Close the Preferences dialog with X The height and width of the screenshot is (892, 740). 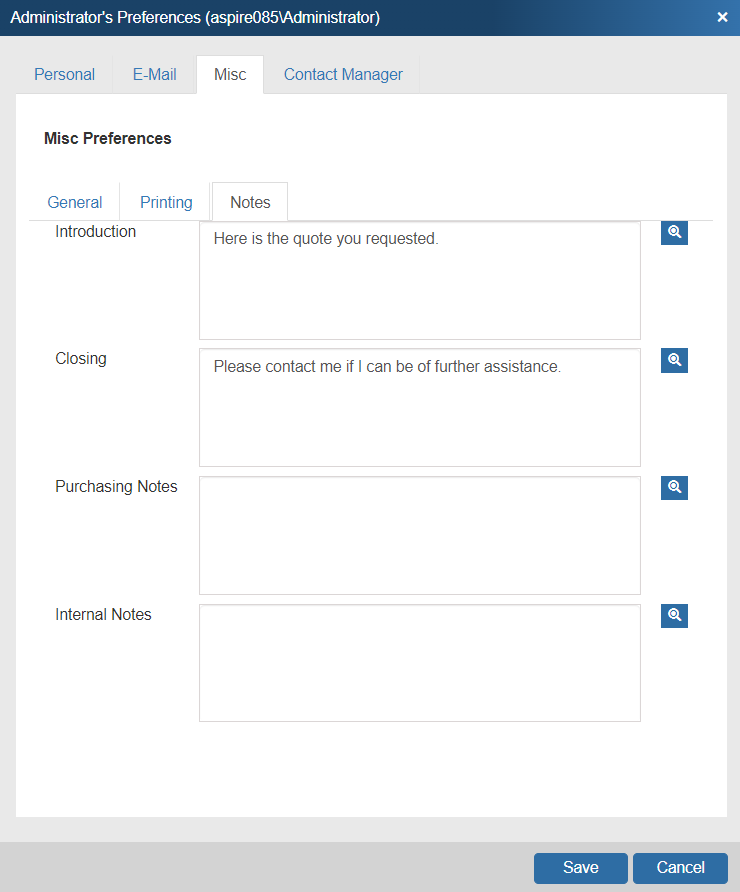(722, 17)
